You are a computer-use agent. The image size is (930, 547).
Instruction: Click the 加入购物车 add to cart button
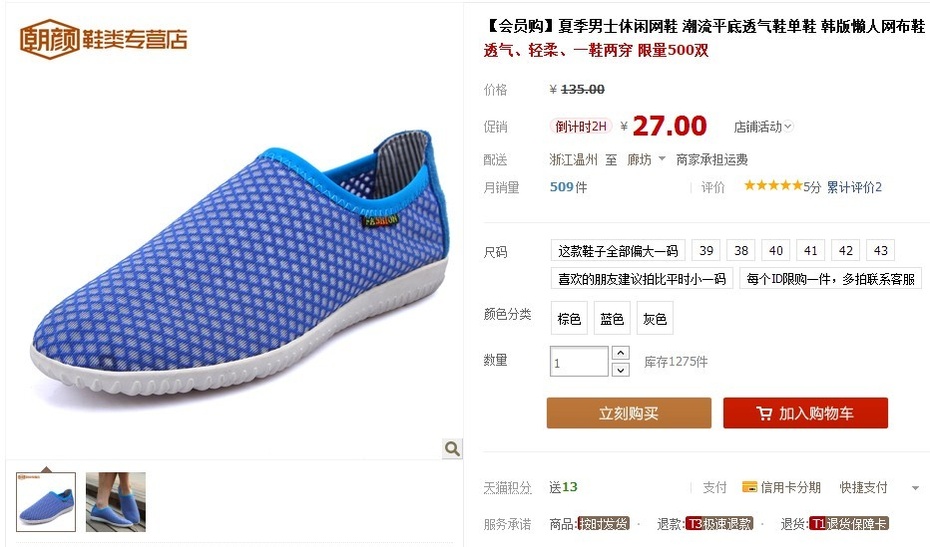pyautogui.click(x=805, y=413)
